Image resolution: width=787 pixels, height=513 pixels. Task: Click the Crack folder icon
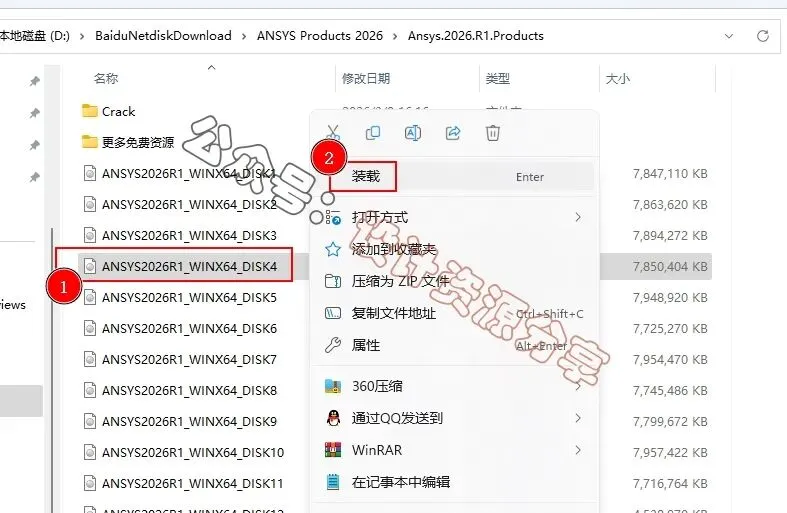89,110
